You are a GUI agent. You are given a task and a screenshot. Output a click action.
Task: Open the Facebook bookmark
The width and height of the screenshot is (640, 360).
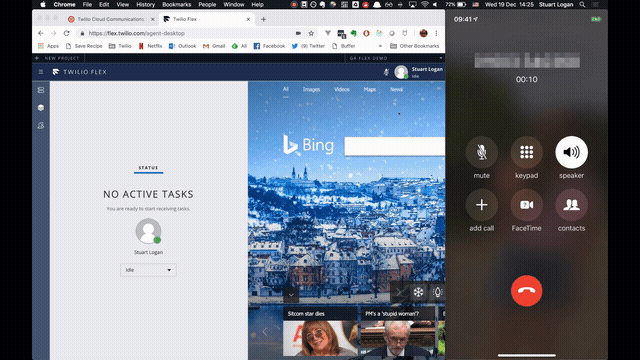pos(269,46)
